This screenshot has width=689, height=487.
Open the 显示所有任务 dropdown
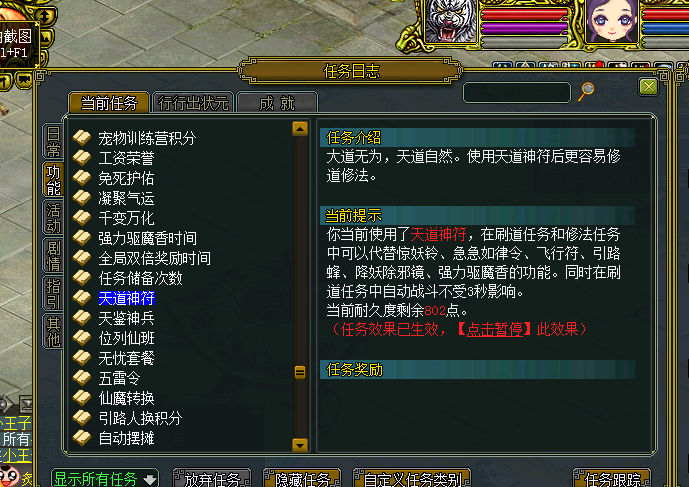pos(105,479)
